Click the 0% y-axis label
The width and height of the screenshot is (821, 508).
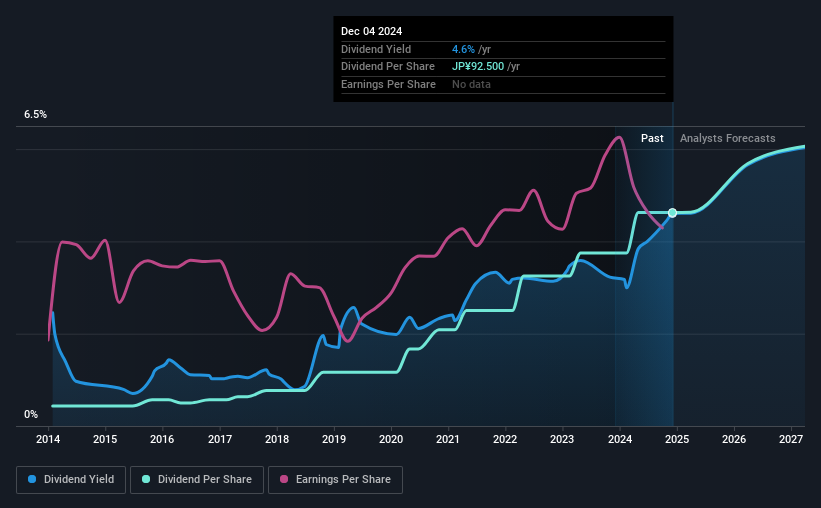click(31, 414)
